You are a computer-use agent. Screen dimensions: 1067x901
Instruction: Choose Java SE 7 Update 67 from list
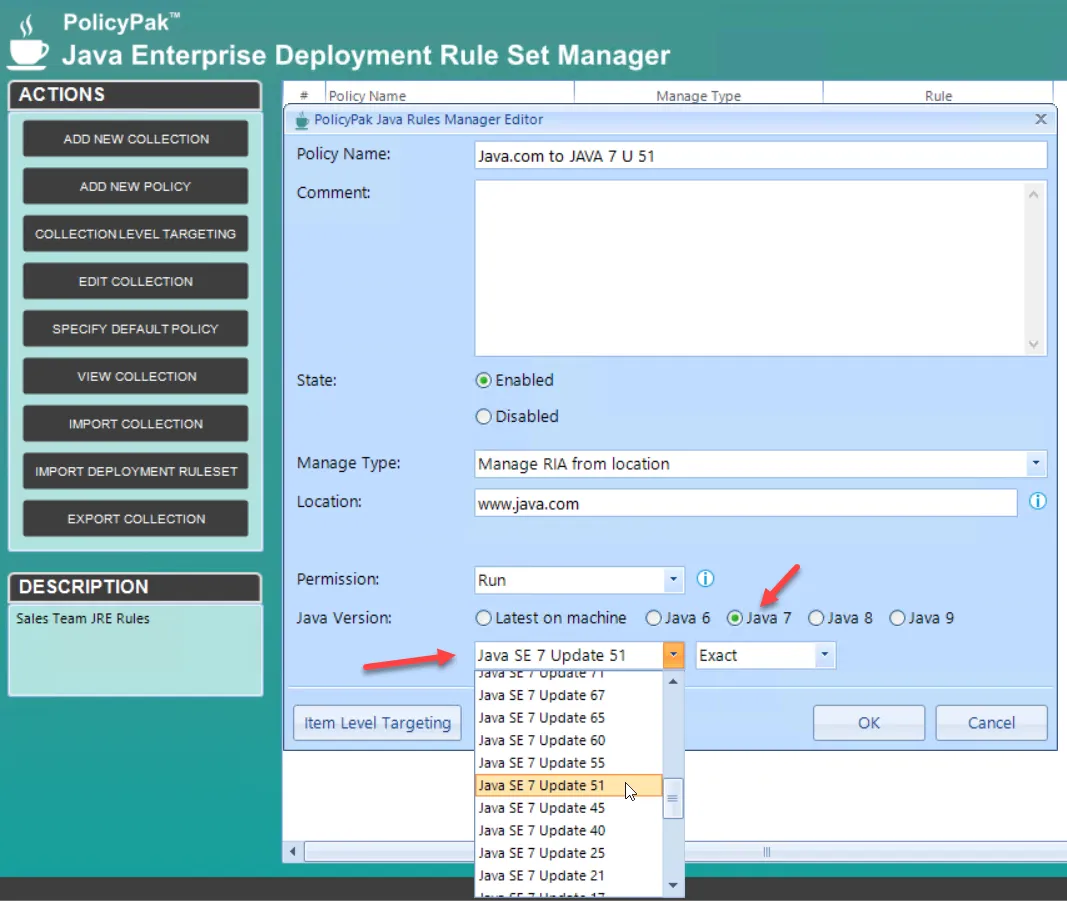[x=568, y=695]
